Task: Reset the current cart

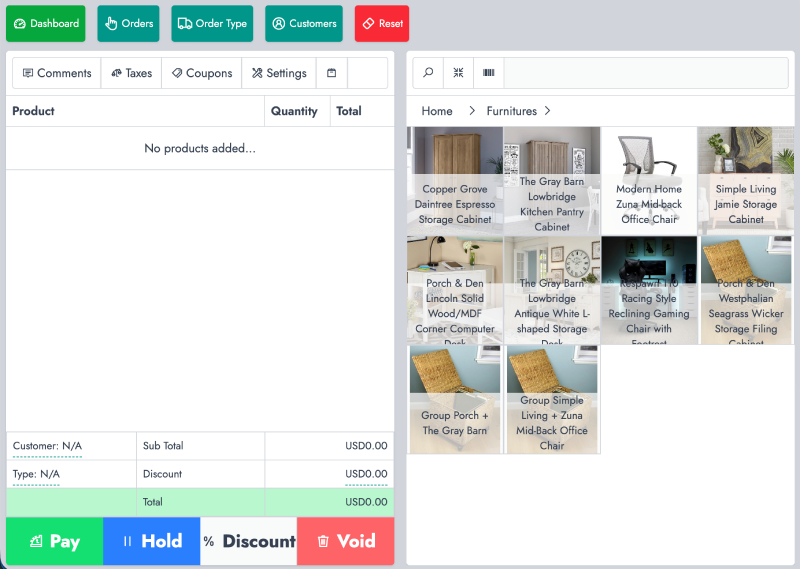Action: pos(382,23)
